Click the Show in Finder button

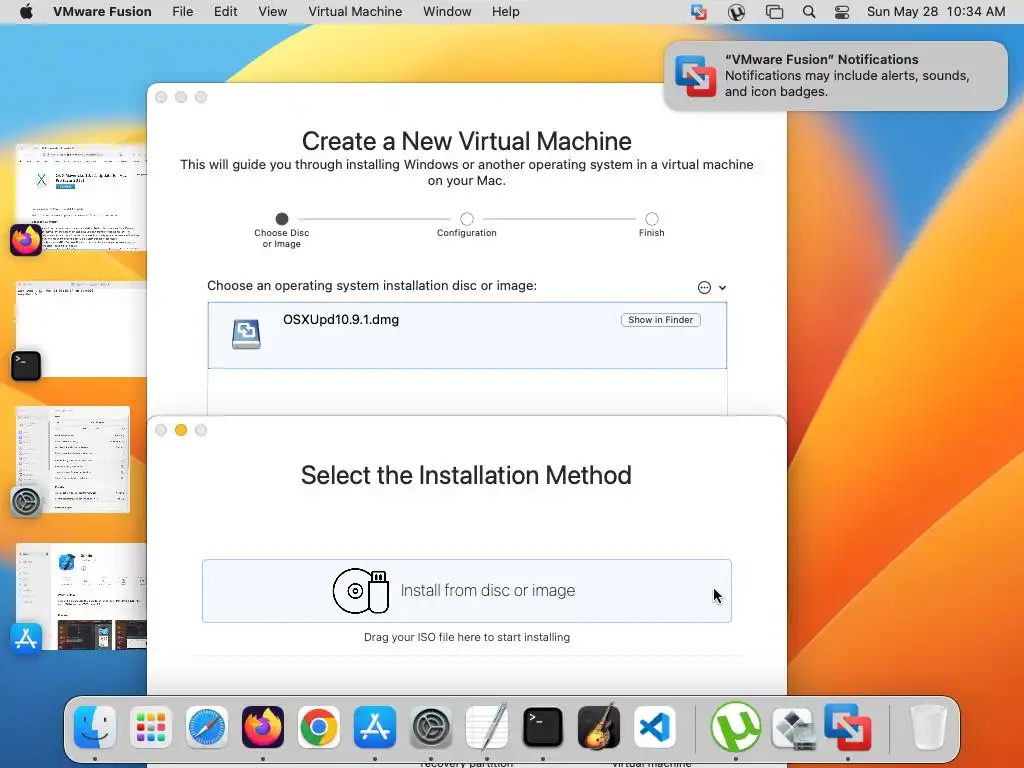pyautogui.click(x=660, y=320)
